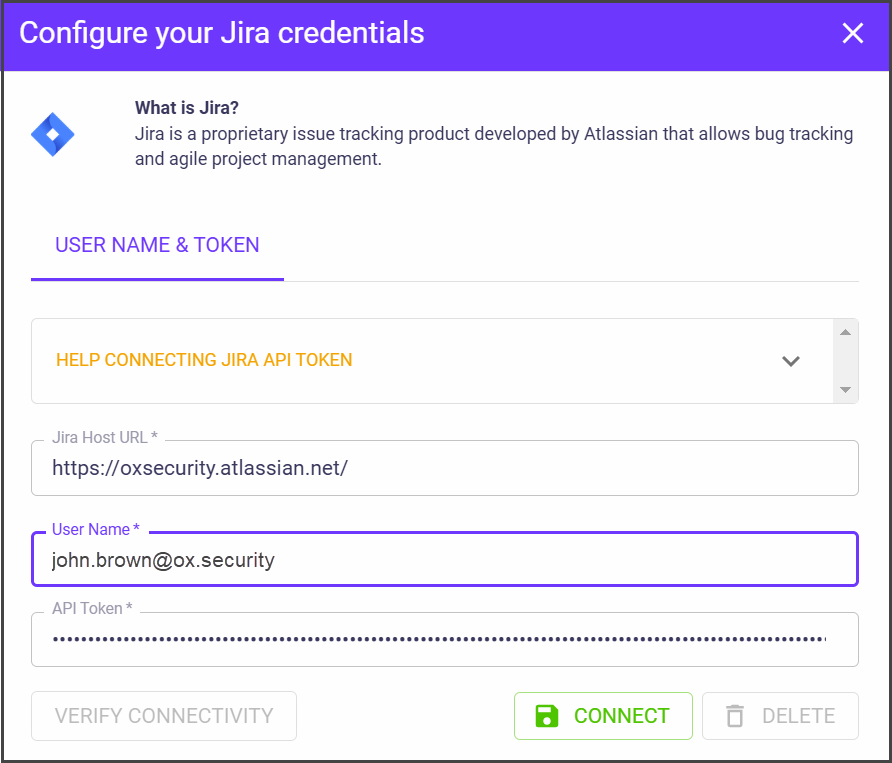Click the 'Configure your Jira credentials' title
The width and height of the screenshot is (892, 763).
coord(222,33)
